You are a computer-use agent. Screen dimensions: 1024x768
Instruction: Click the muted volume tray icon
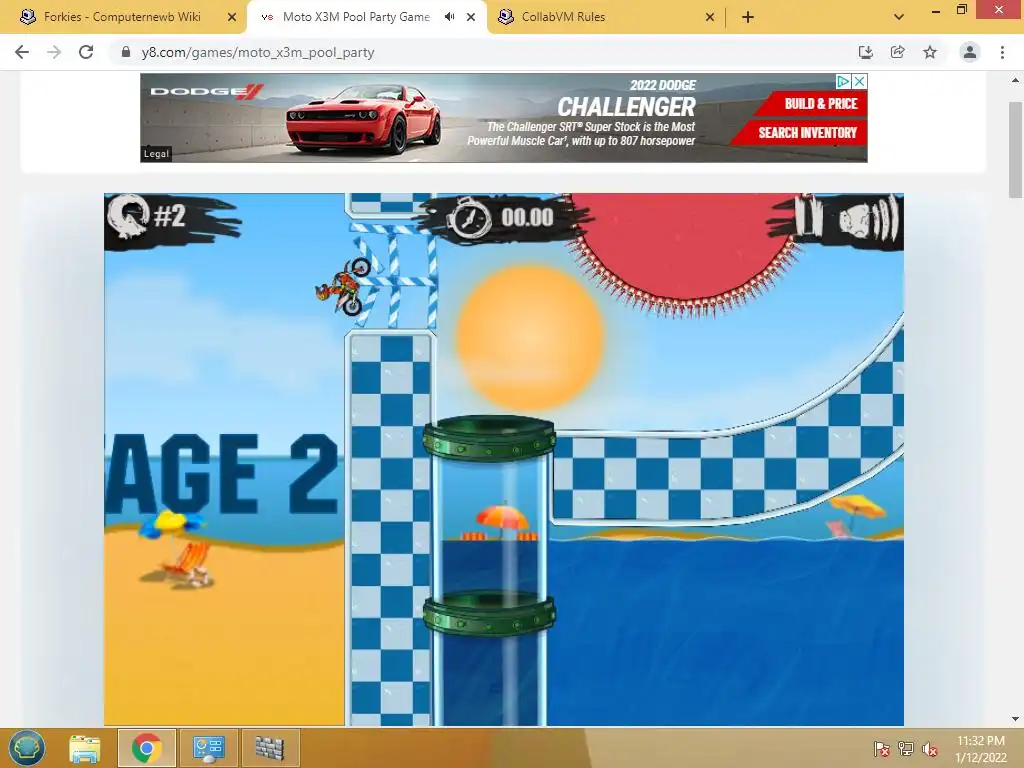(x=930, y=749)
